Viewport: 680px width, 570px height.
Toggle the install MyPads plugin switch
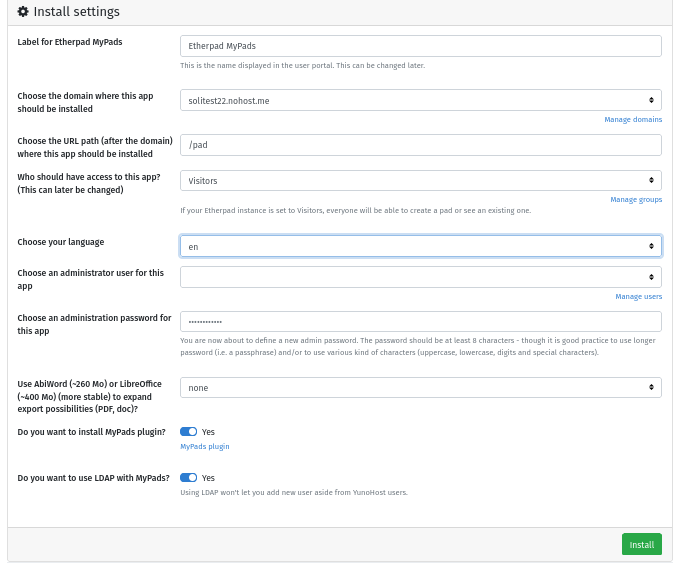pos(189,432)
